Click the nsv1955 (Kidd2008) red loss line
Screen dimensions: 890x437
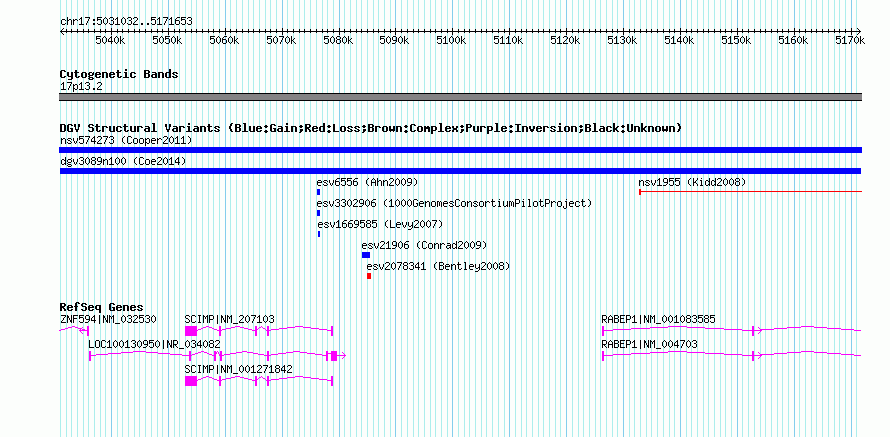[750, 192]
